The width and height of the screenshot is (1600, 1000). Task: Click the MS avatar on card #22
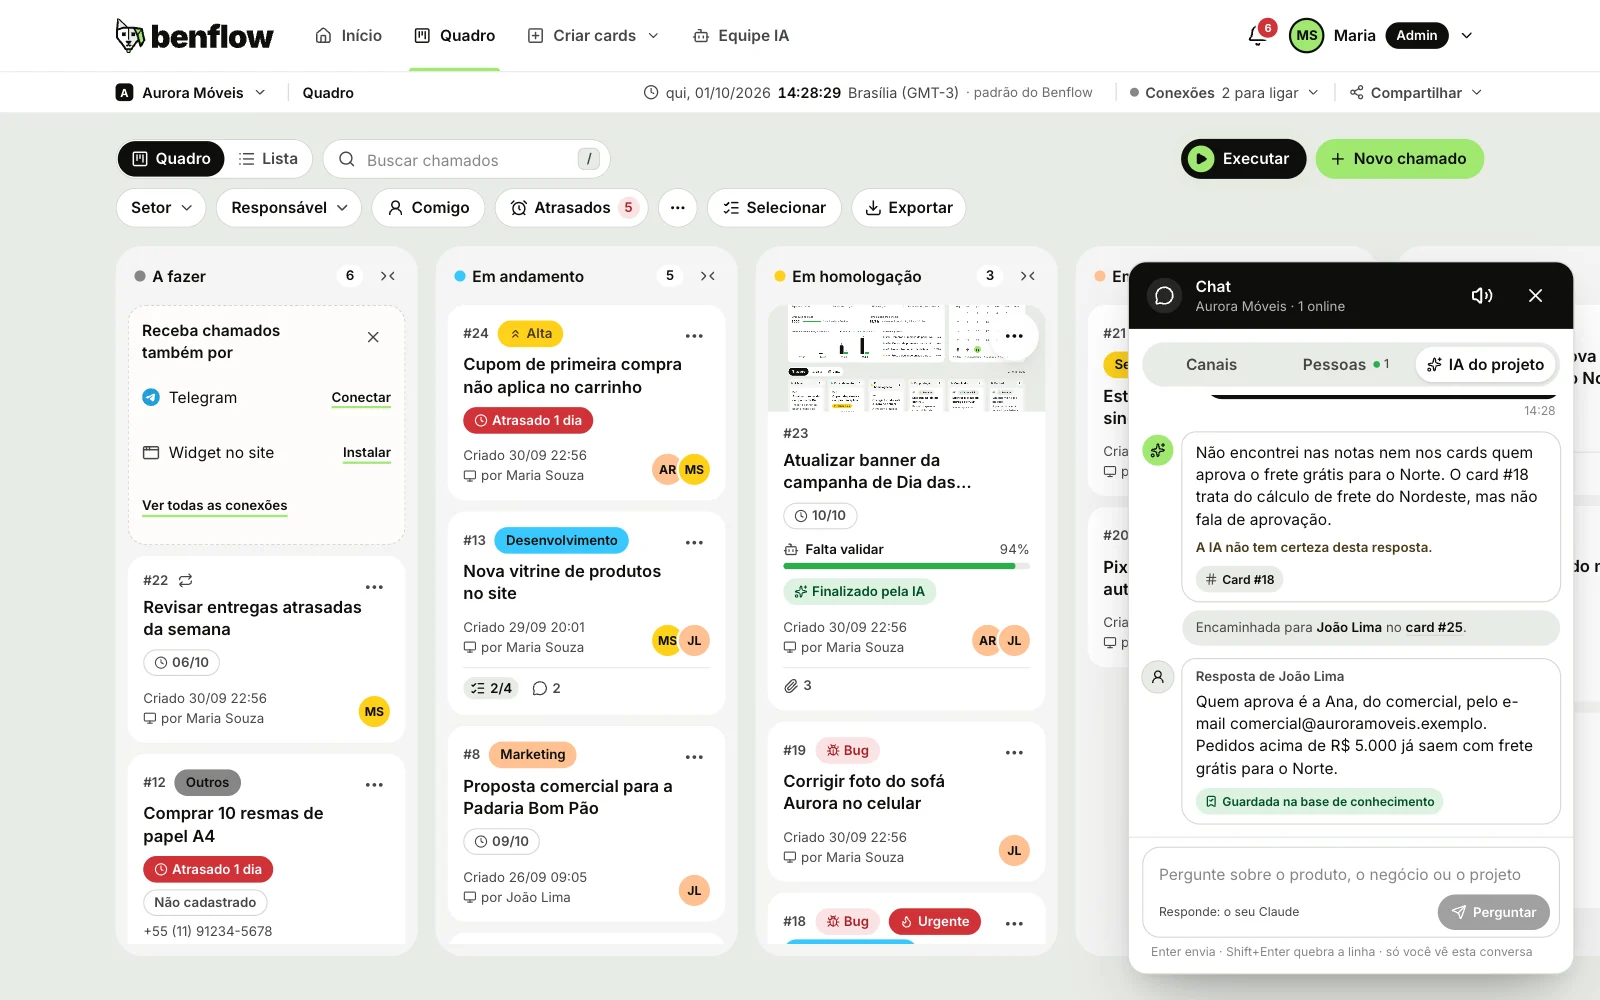click(x=374, y=712)
